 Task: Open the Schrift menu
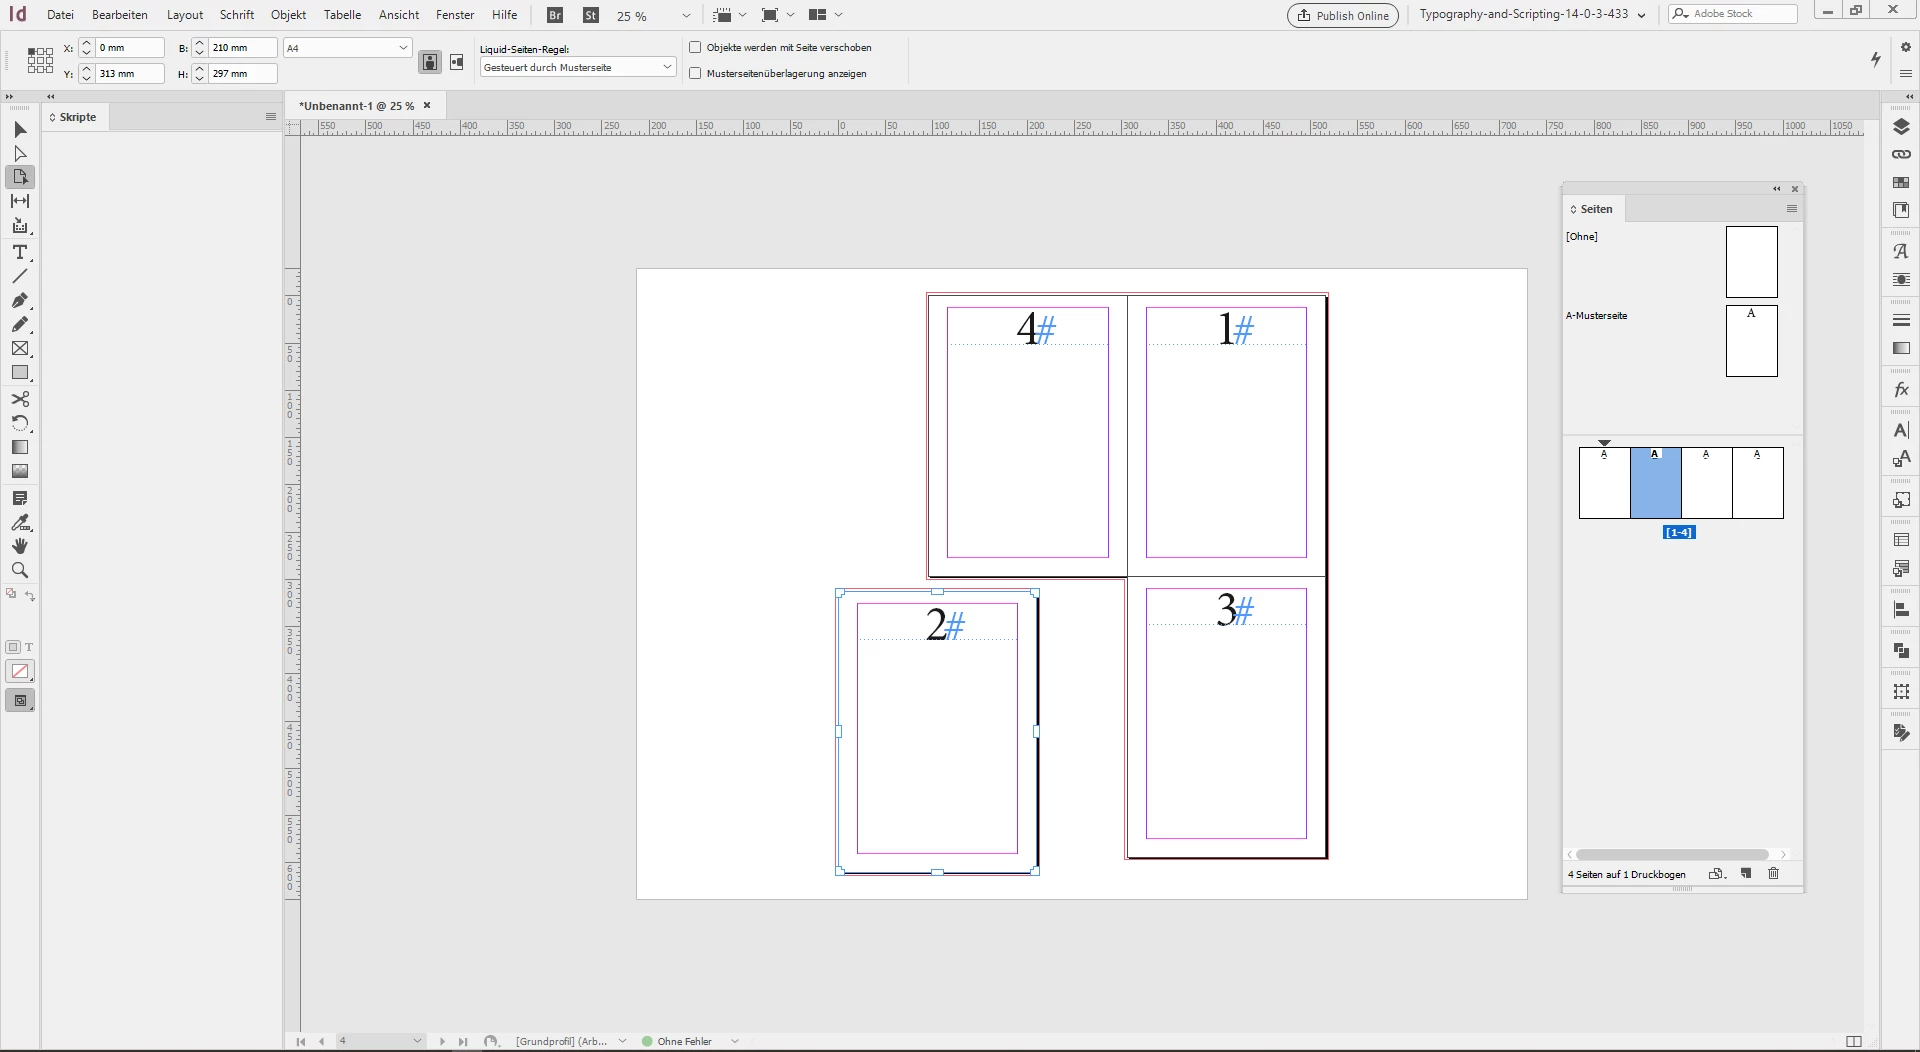237,15
